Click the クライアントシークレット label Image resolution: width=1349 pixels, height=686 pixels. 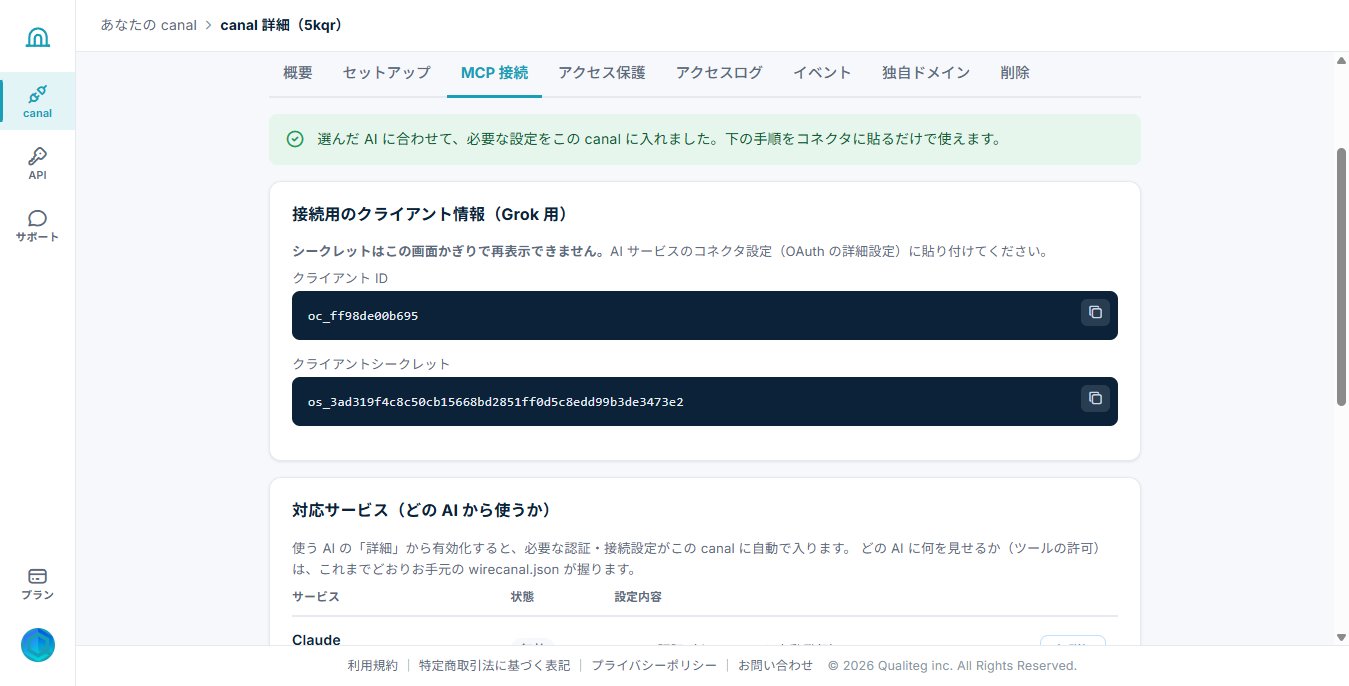371,364
